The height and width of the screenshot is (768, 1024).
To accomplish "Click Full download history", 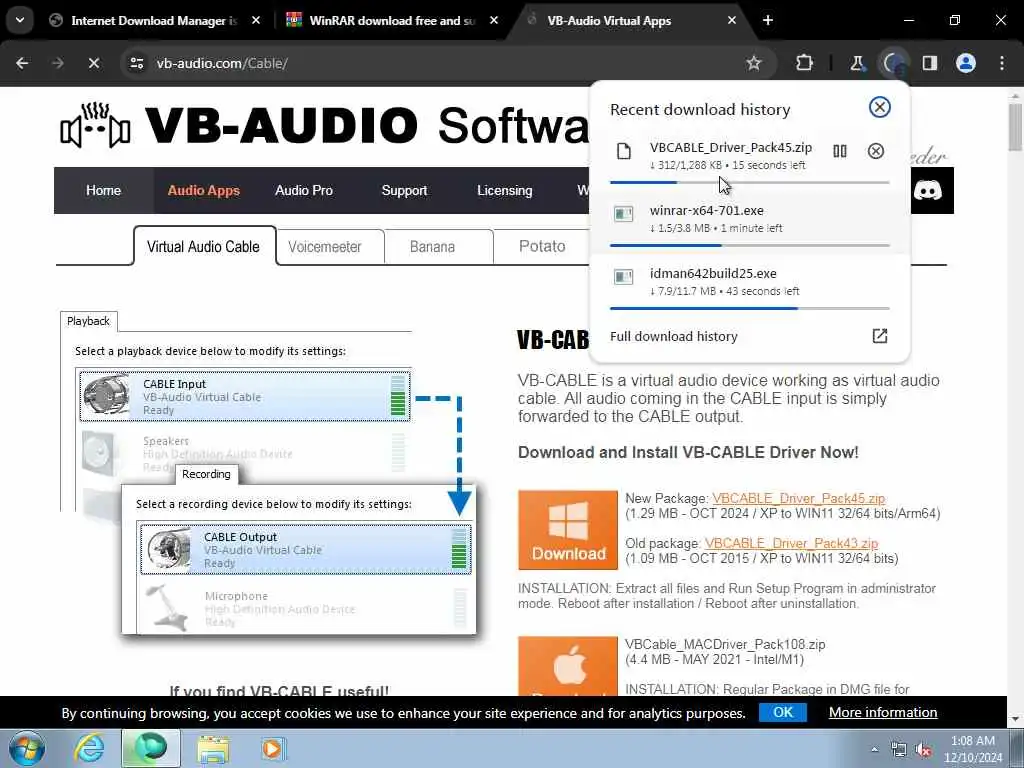I will [x=673, y=336].
